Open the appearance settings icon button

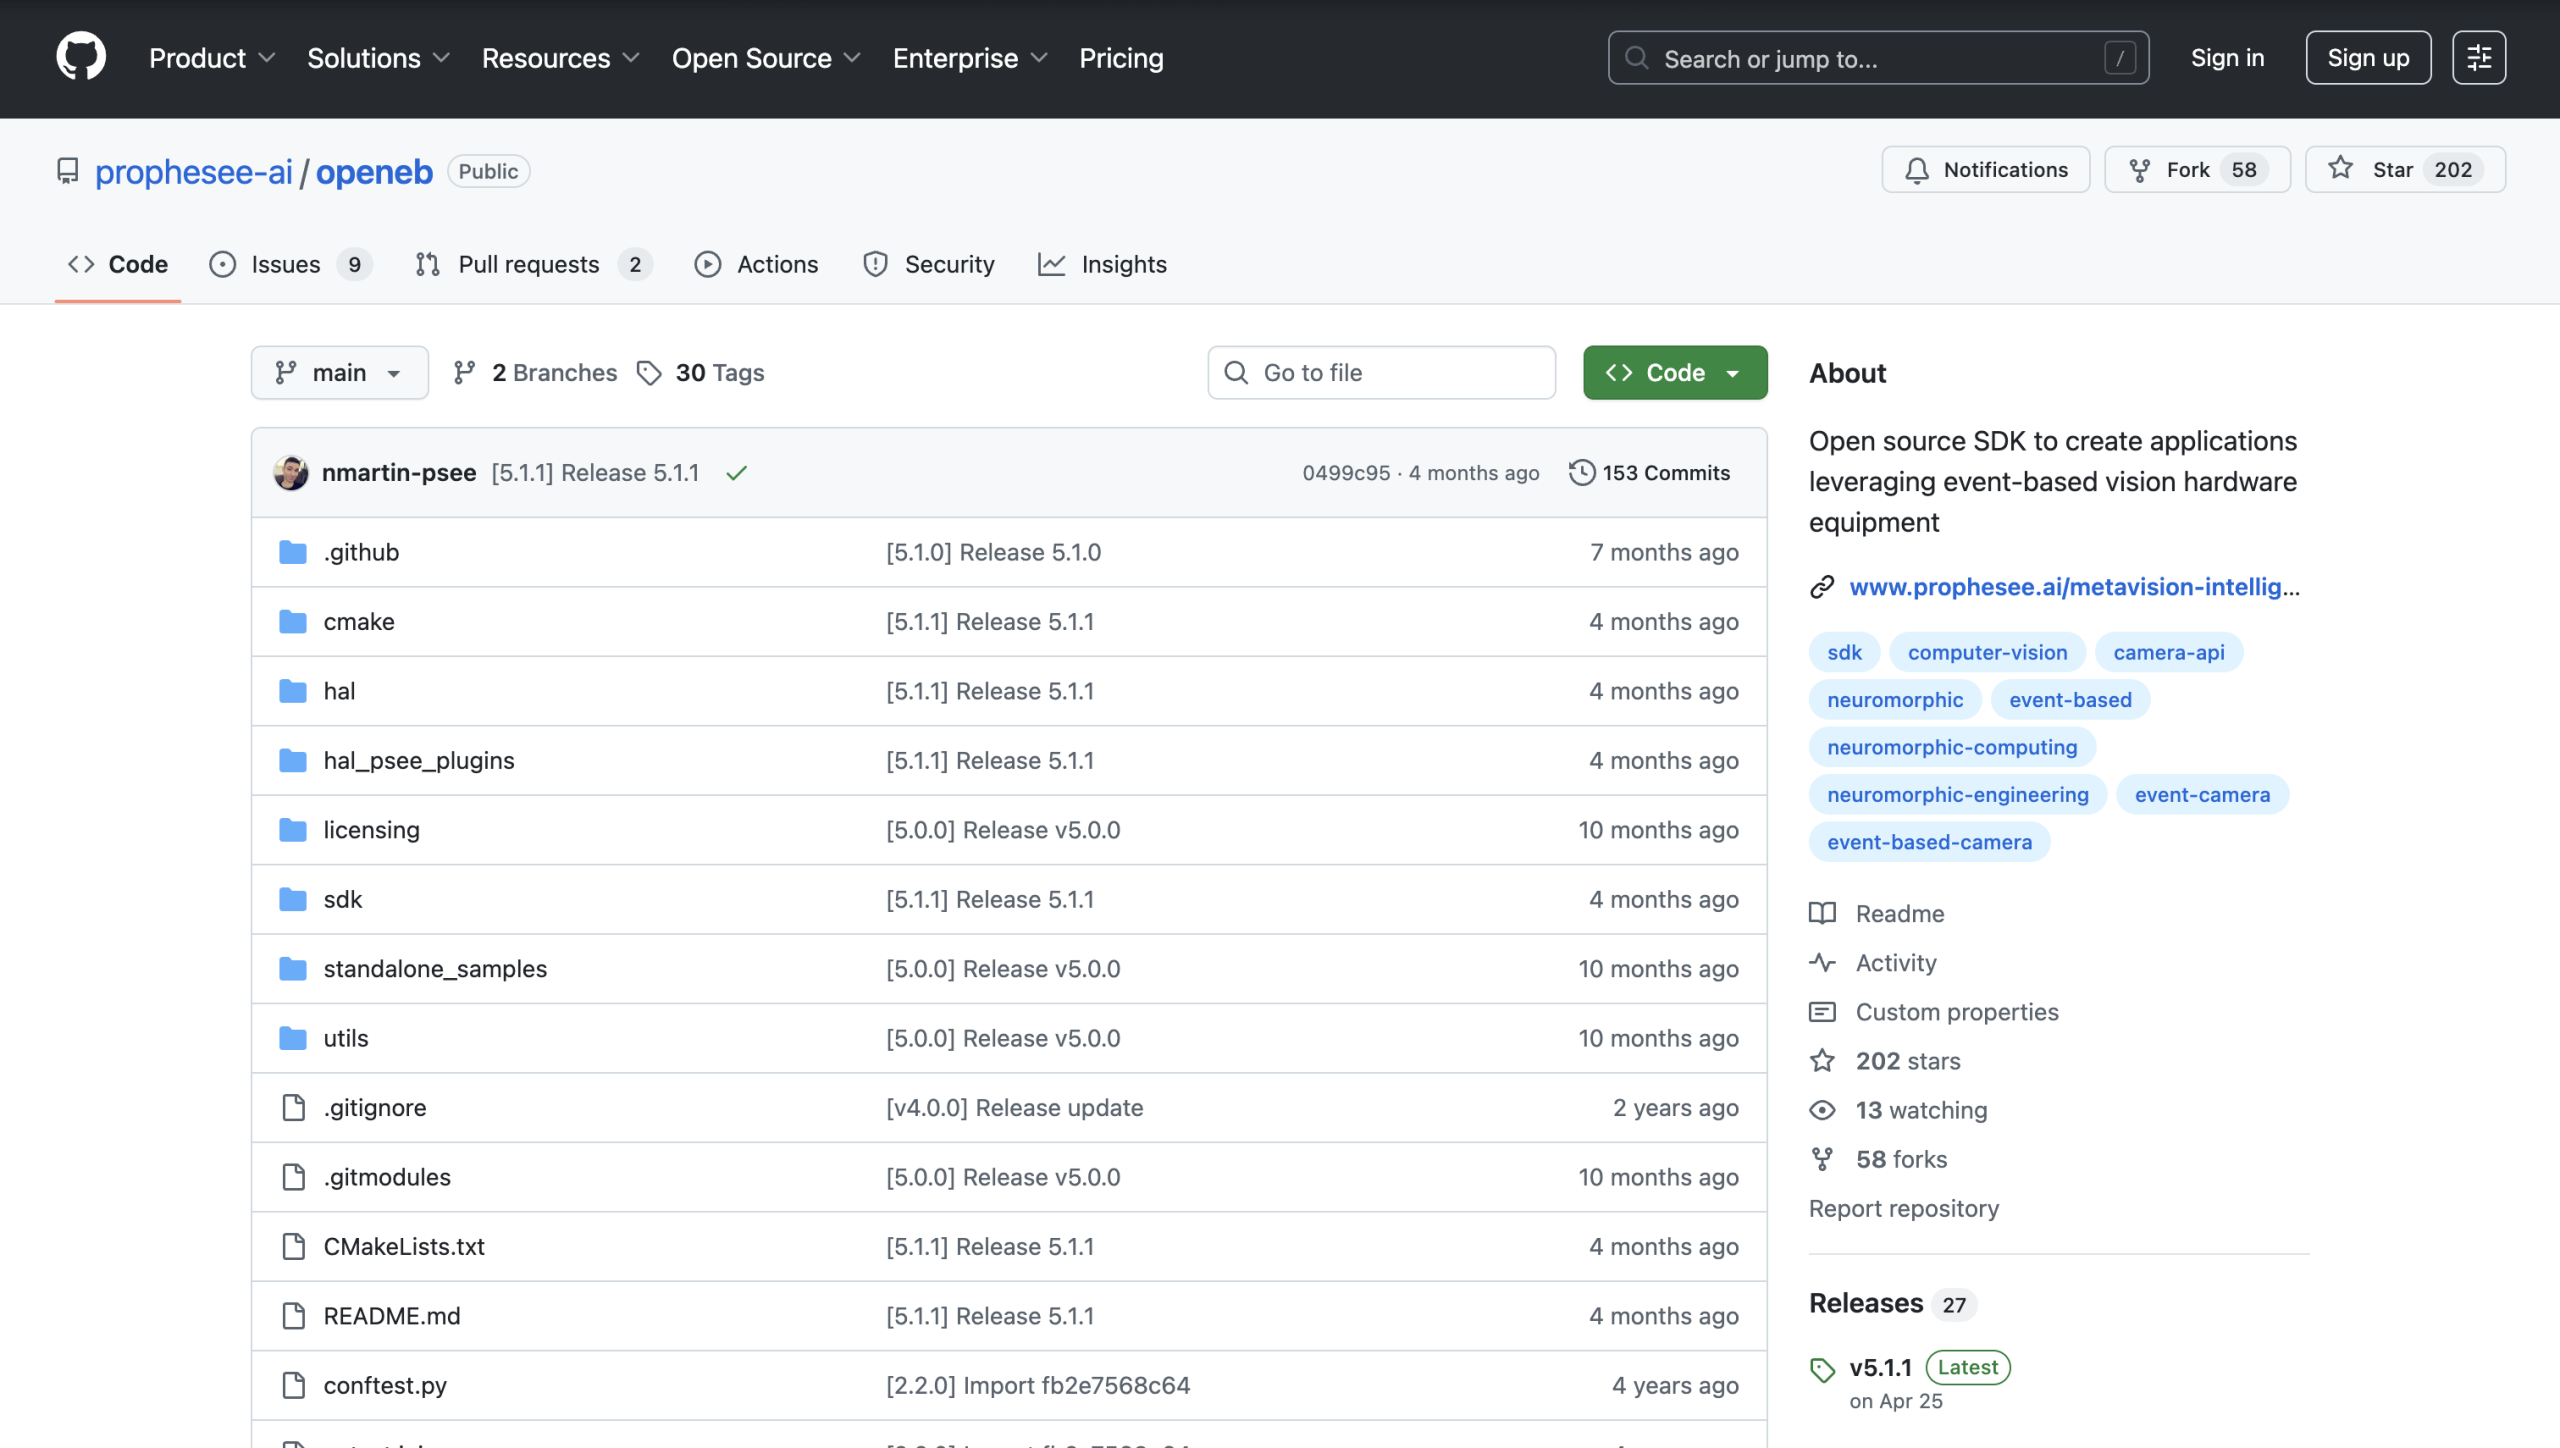tap(2479, 58)
